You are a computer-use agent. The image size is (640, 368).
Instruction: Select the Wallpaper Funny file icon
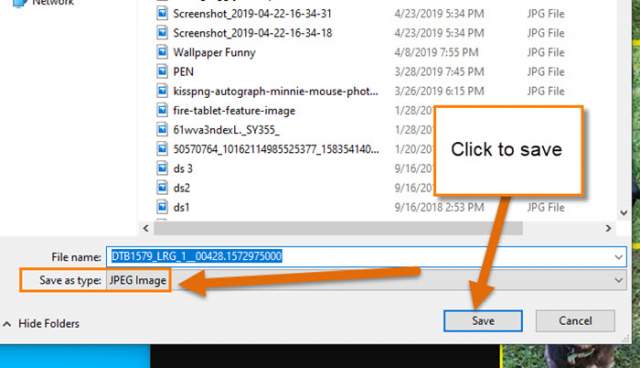pos(162,52)
